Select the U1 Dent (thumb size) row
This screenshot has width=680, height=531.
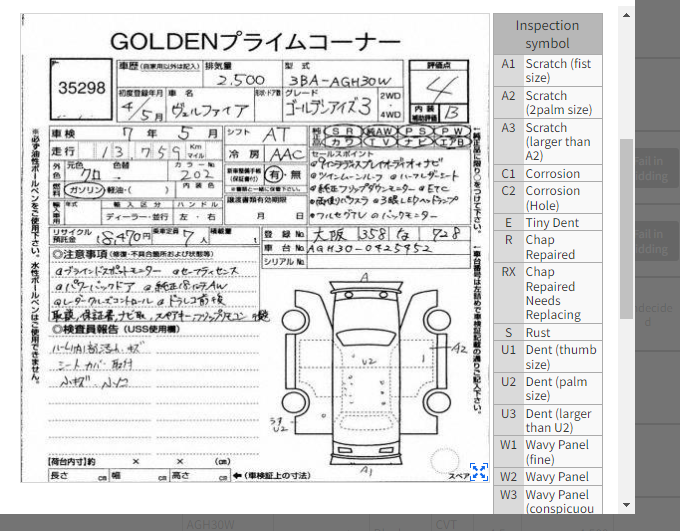(x=547, y=357)
